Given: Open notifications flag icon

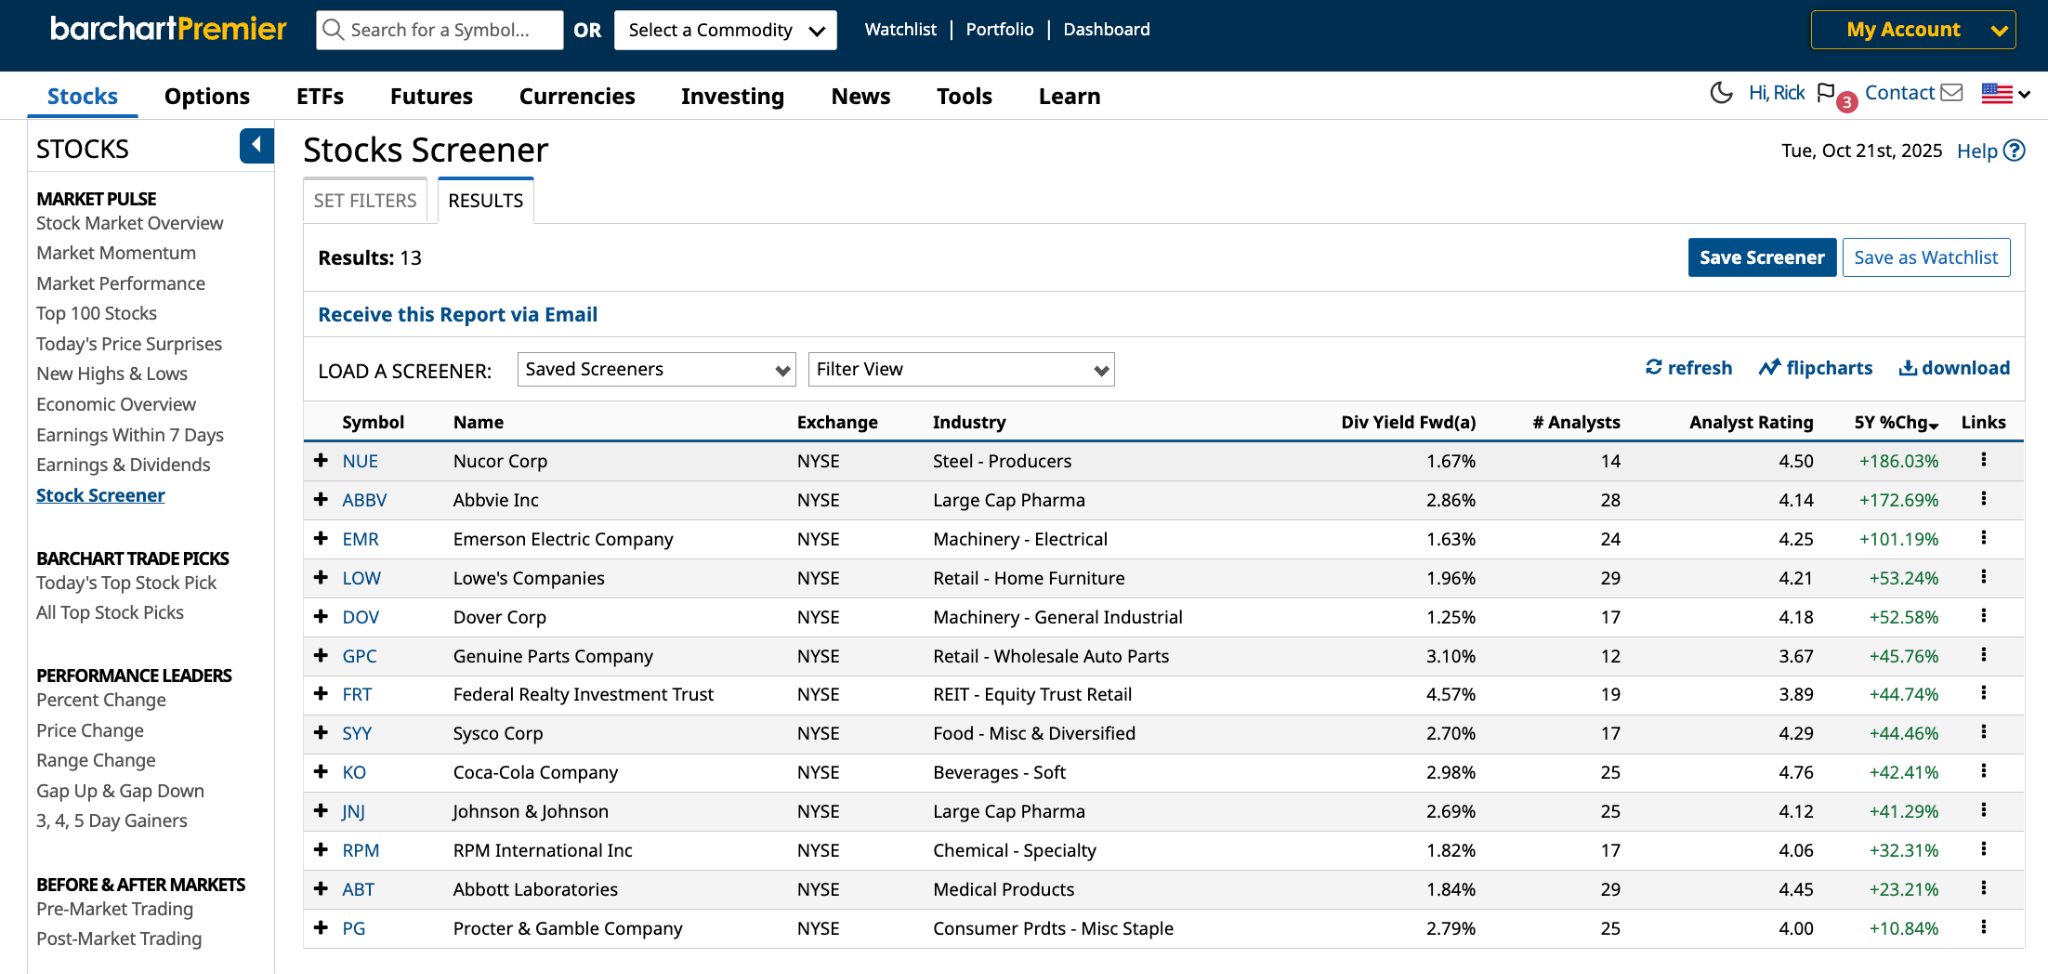Looking at the screenshot, I should point(1826,93).
